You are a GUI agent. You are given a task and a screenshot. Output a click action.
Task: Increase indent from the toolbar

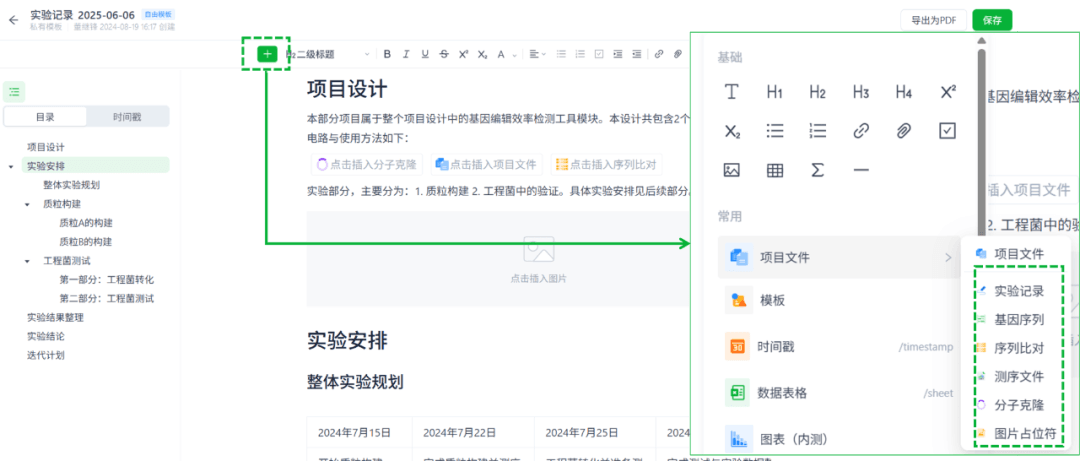[618, 54]
